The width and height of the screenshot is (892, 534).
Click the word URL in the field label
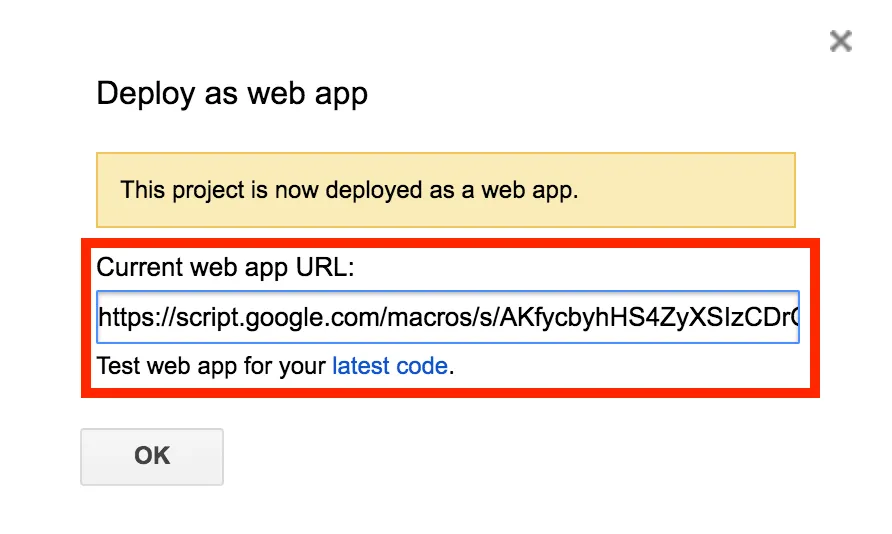(x=325, y=267)
